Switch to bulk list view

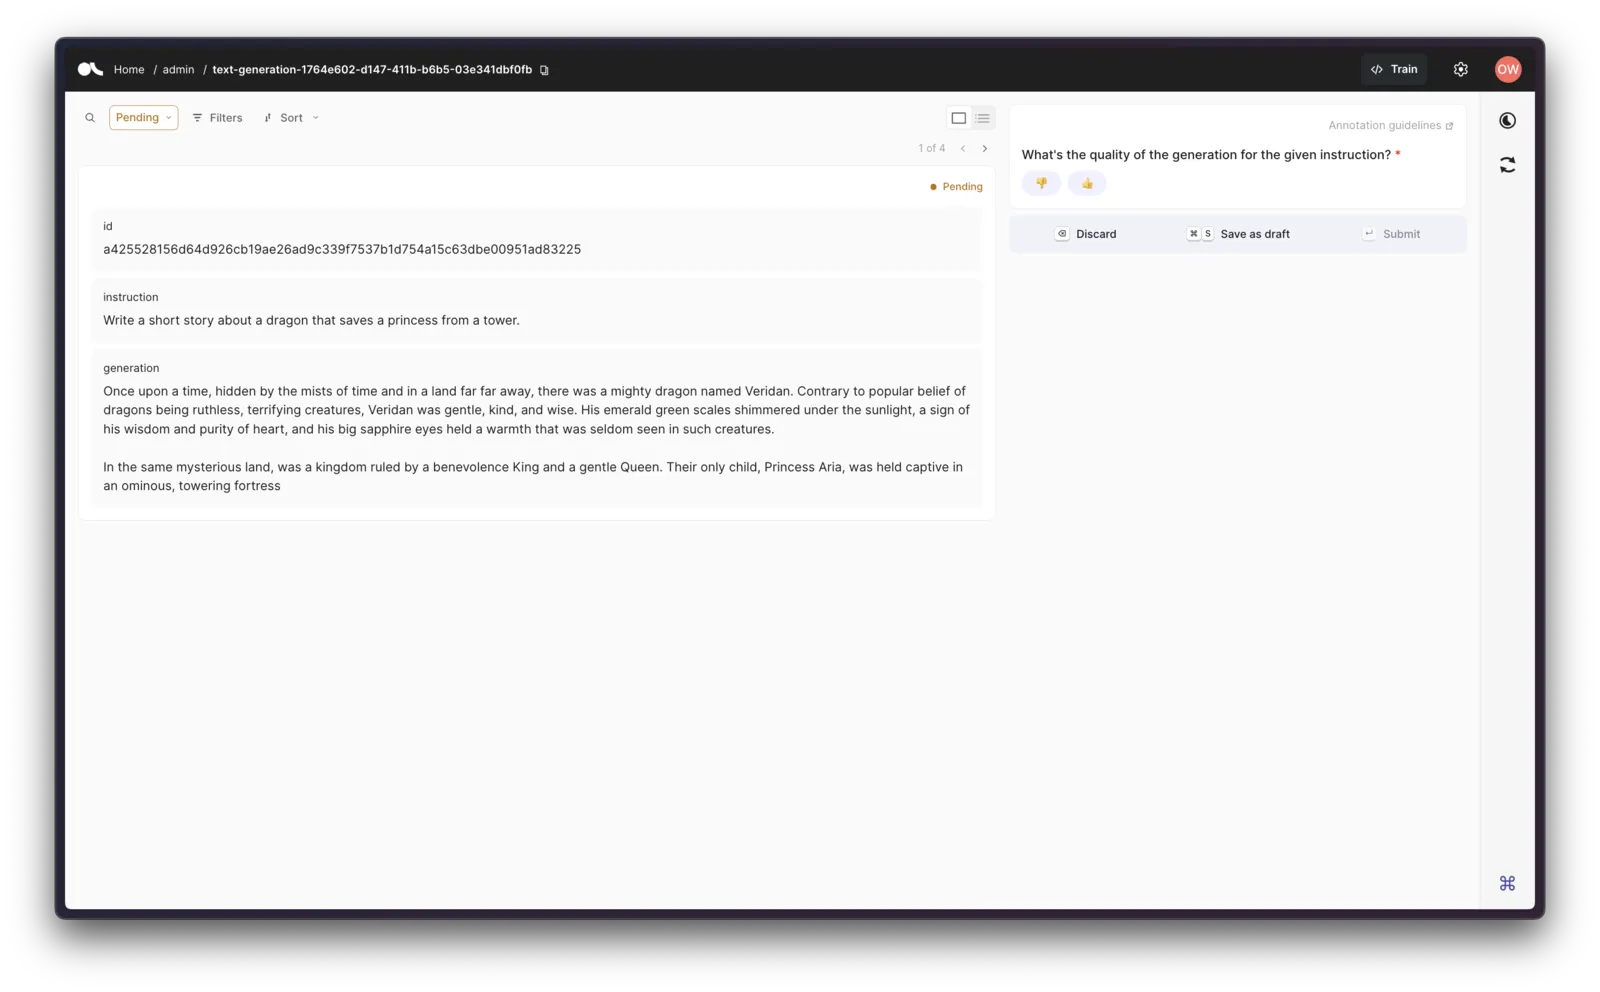(983, 118)
